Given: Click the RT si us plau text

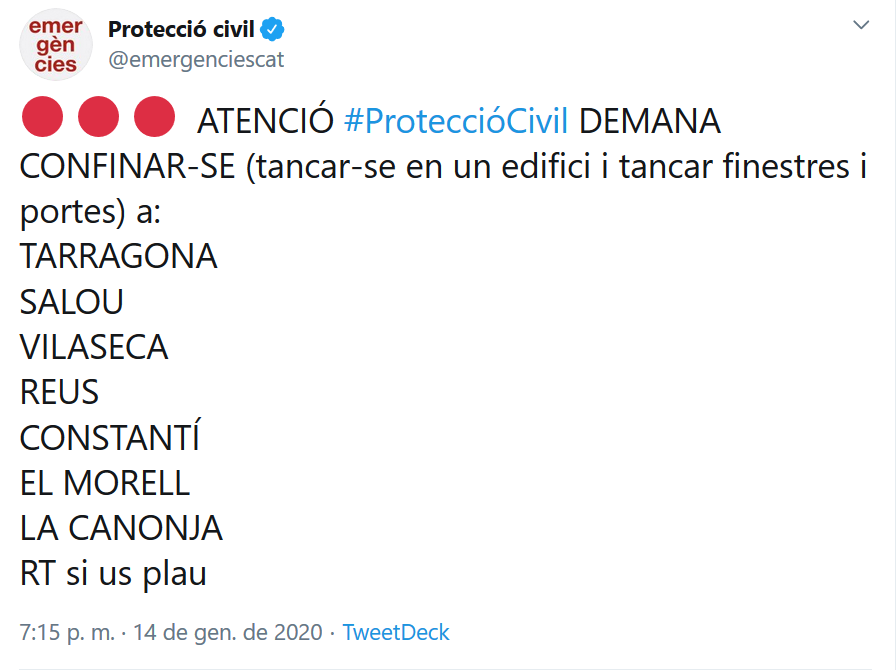Looking at the screenshot, I should 113,573.
